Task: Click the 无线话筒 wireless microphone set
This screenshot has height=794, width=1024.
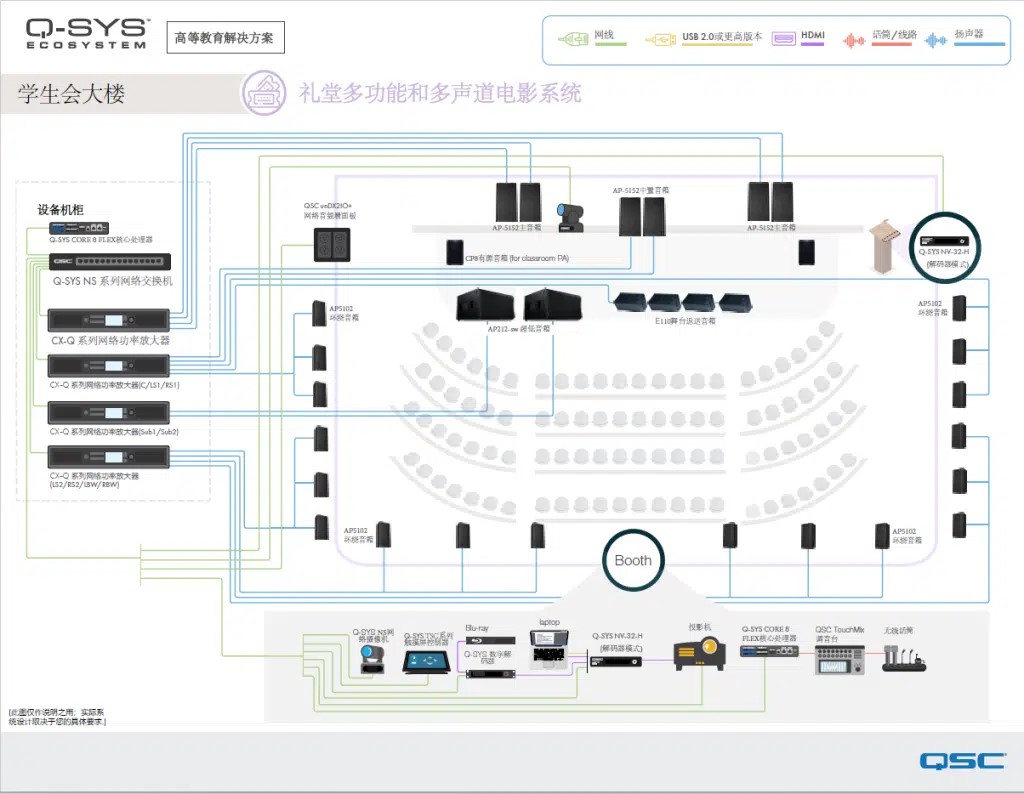Action: pyautogui.click(x=904, y=659)
